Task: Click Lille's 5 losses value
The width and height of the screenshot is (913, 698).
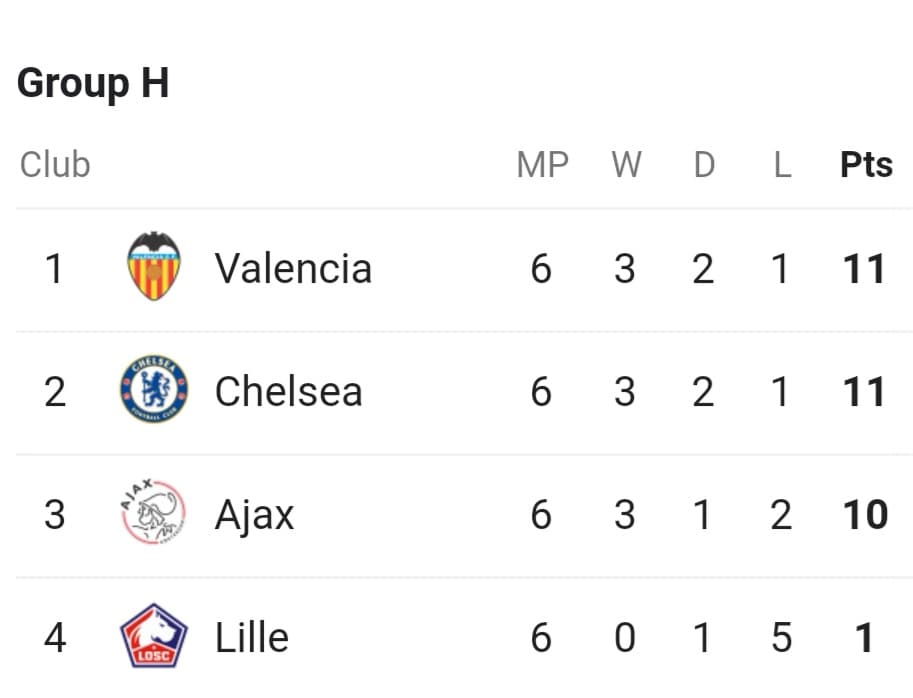Action: pos(781,637)
